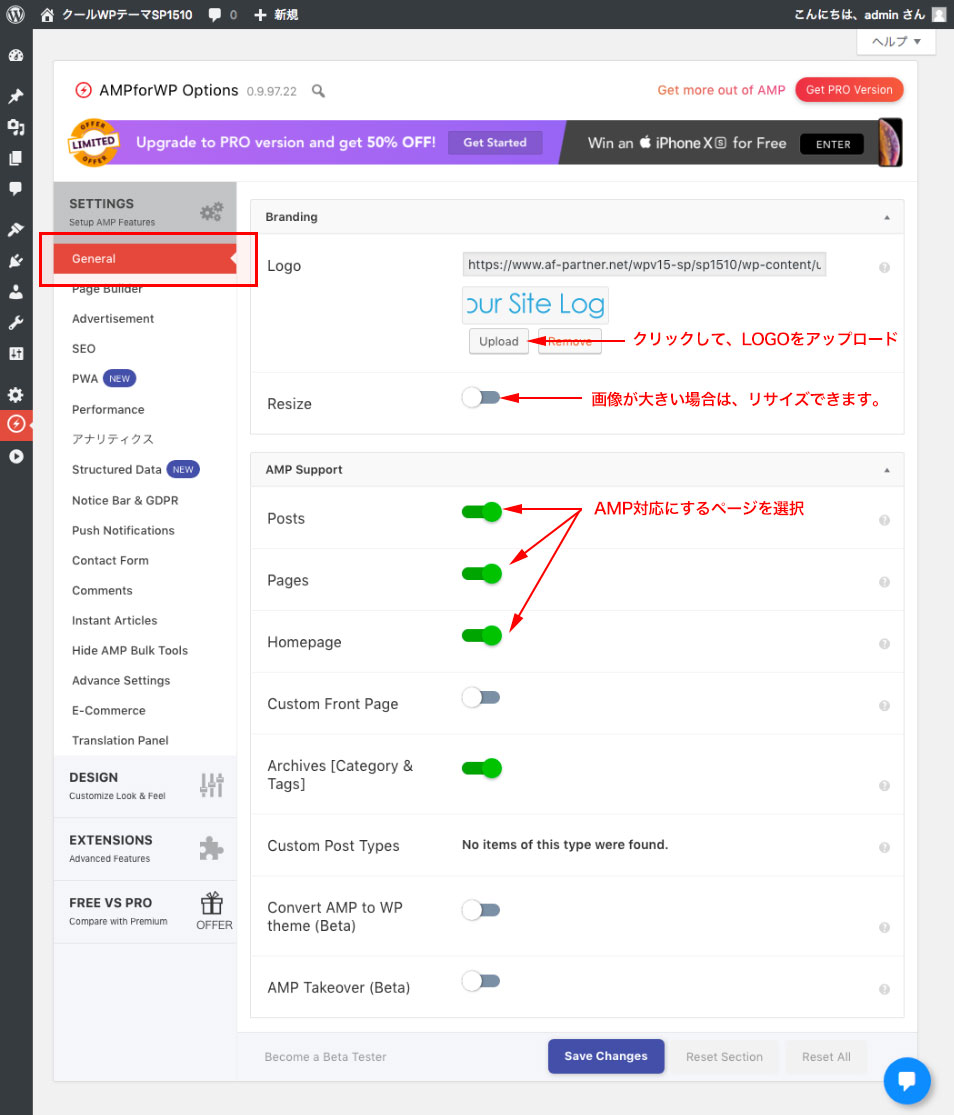Viewport: 954px width, 1115px height.
Task: Open Notice Bar & GDPR tab
Action: click(x=124, y=501)
